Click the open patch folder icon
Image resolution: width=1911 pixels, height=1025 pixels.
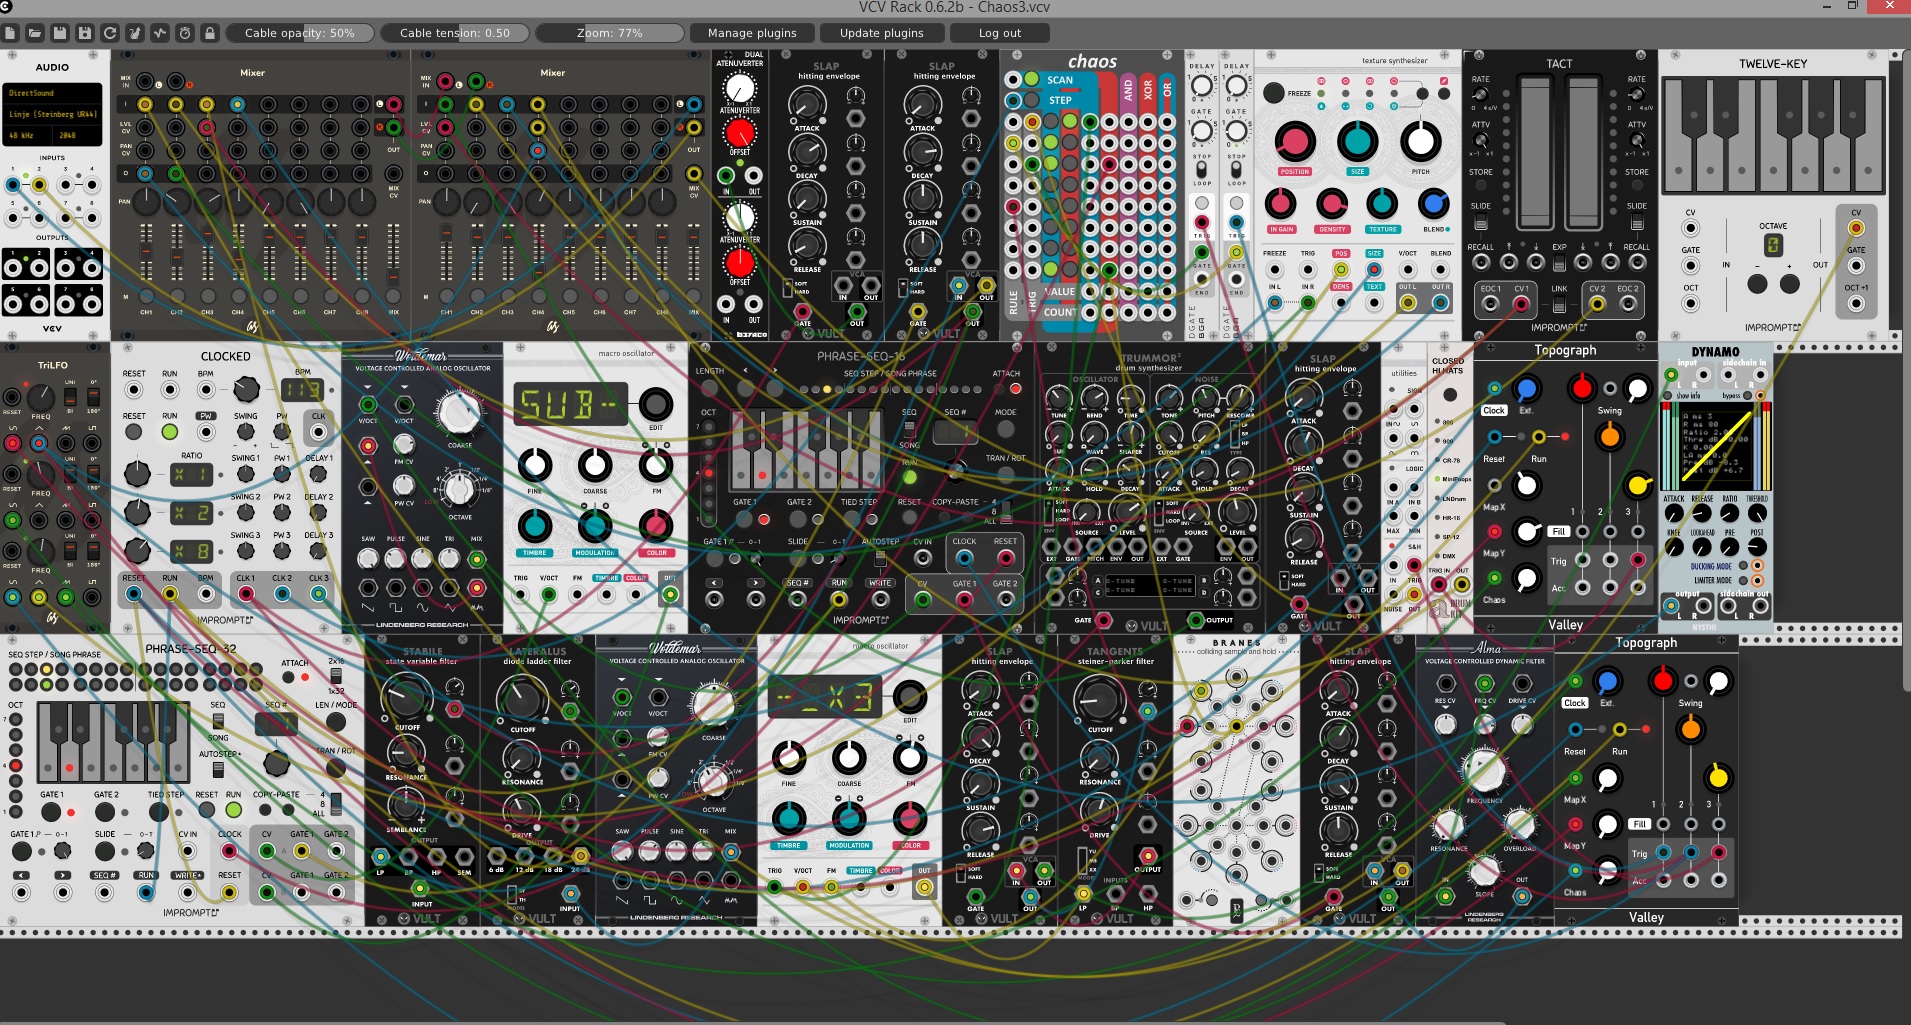coord(35,33)
